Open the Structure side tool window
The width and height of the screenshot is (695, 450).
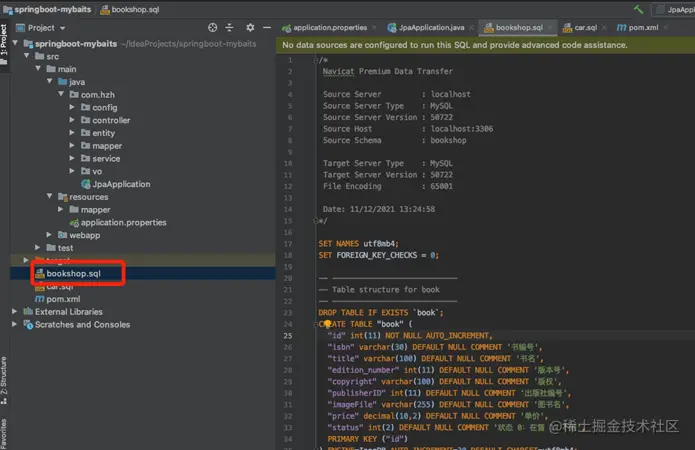click(4, 380)
